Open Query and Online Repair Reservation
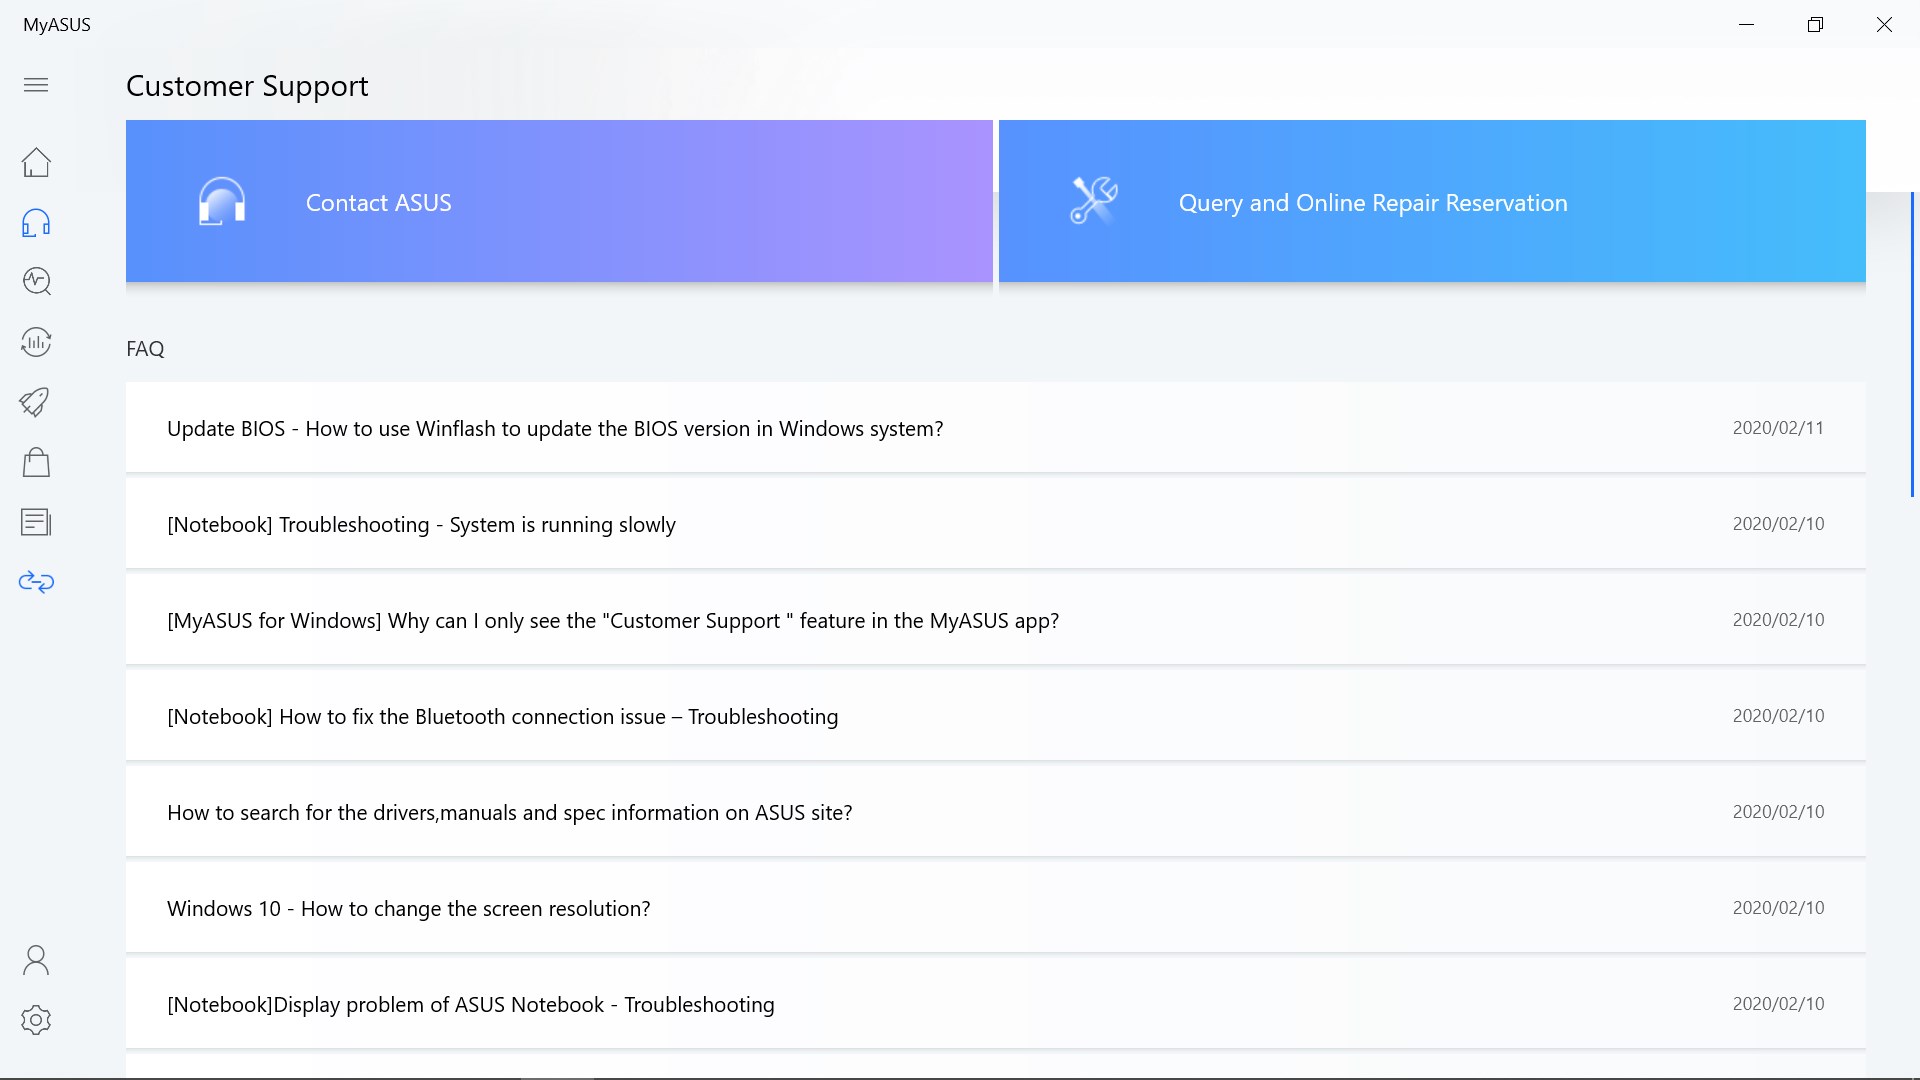 coord(1431,201)
